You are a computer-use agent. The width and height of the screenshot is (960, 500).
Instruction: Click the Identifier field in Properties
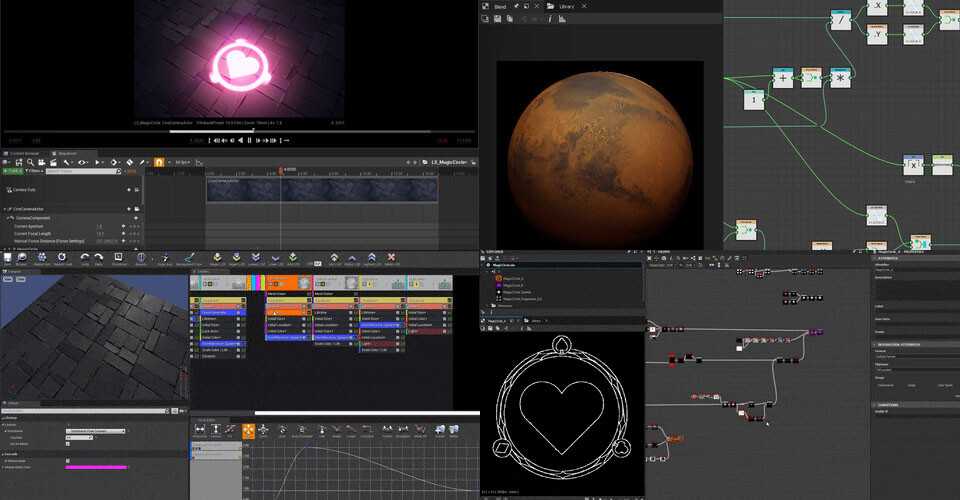(x=917, y=270)
